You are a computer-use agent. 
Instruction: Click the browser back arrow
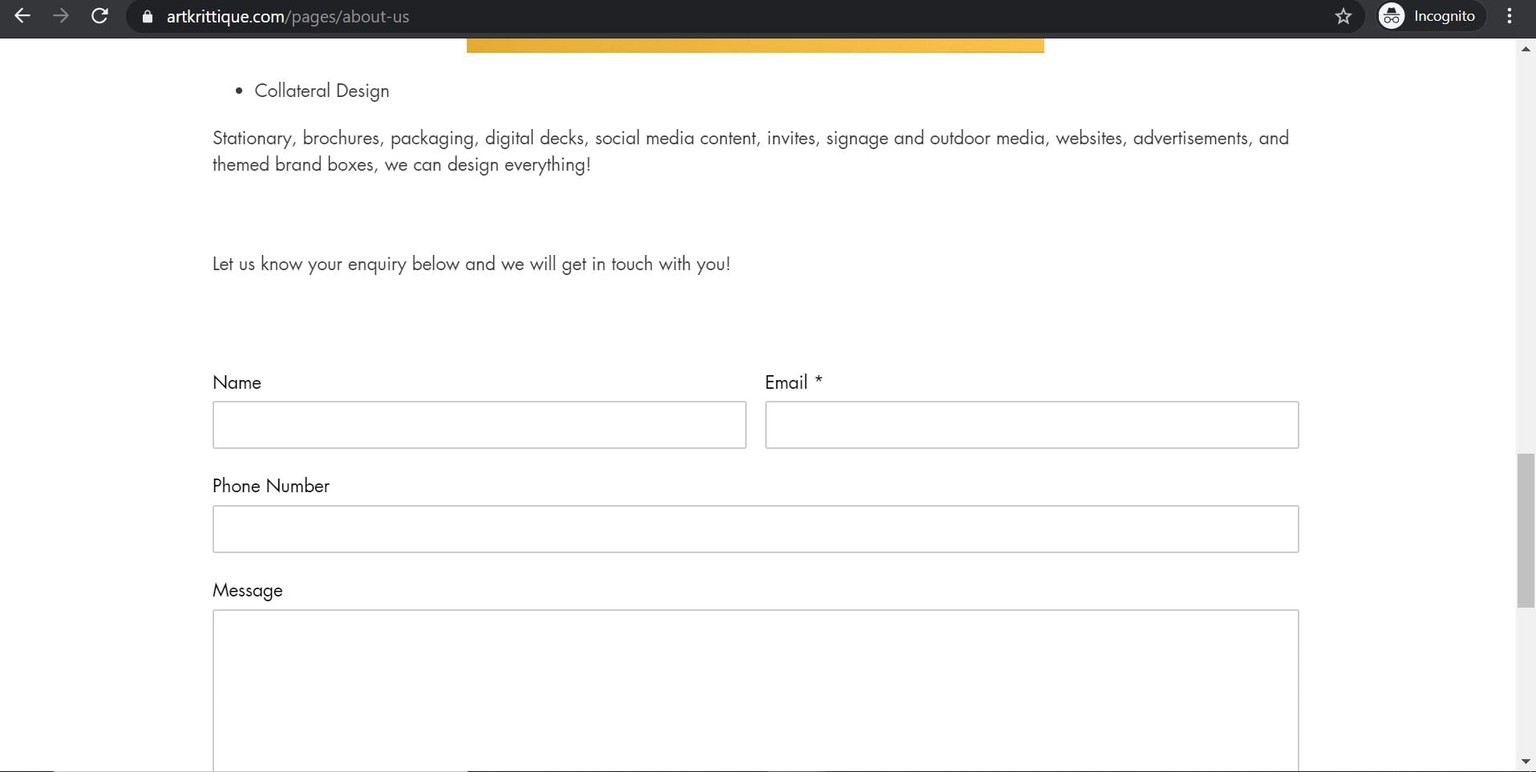coord(22,16)
